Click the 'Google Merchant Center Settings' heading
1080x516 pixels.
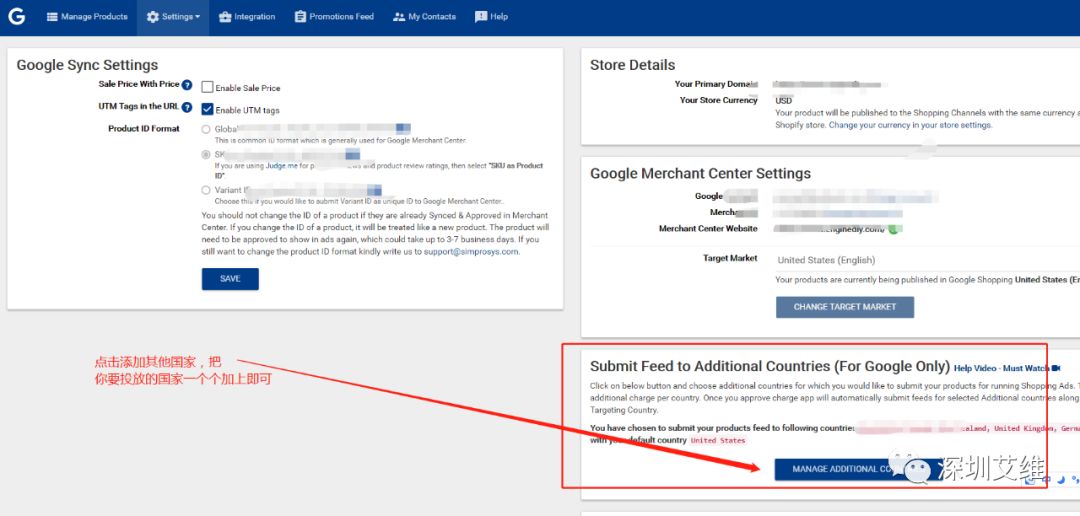[x=700, y=174]
